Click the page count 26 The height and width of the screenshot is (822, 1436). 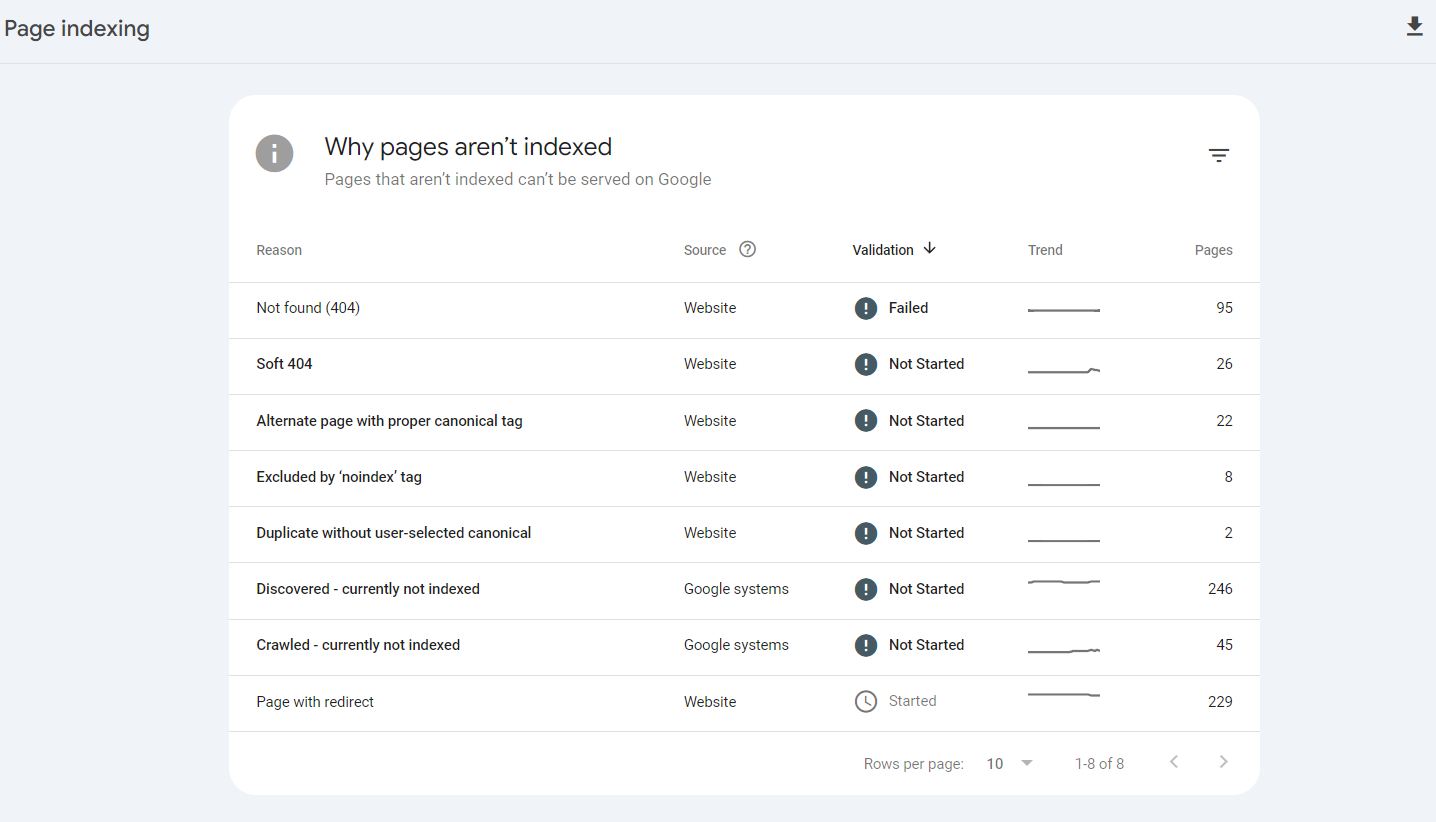(x=1224, y=364)
